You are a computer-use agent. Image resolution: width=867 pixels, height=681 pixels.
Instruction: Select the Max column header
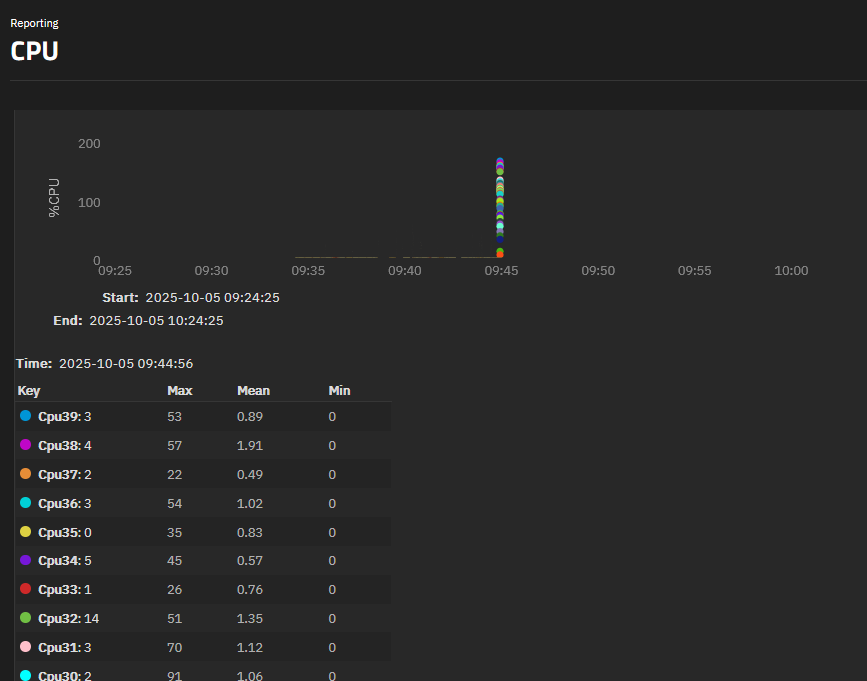[x=180, y=391]
